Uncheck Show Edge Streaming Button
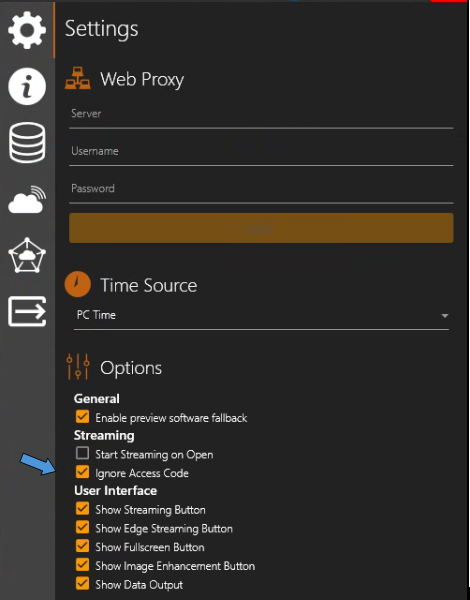Screen dimensions: 470x600 pos(82,527)
